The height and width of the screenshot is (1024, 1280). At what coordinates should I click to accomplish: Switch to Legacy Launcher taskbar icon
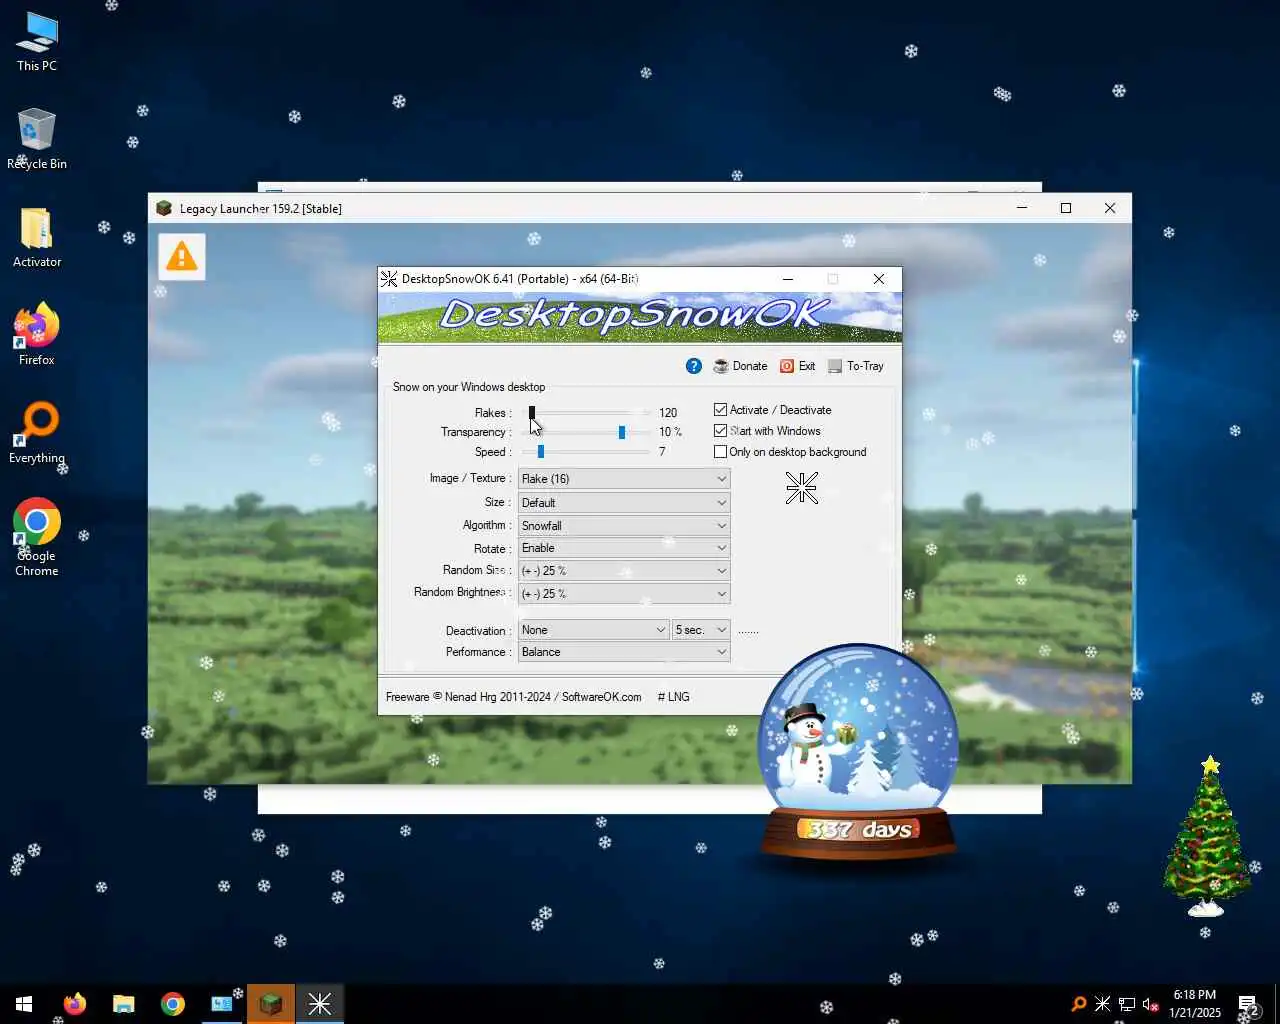pos(271,1004)
